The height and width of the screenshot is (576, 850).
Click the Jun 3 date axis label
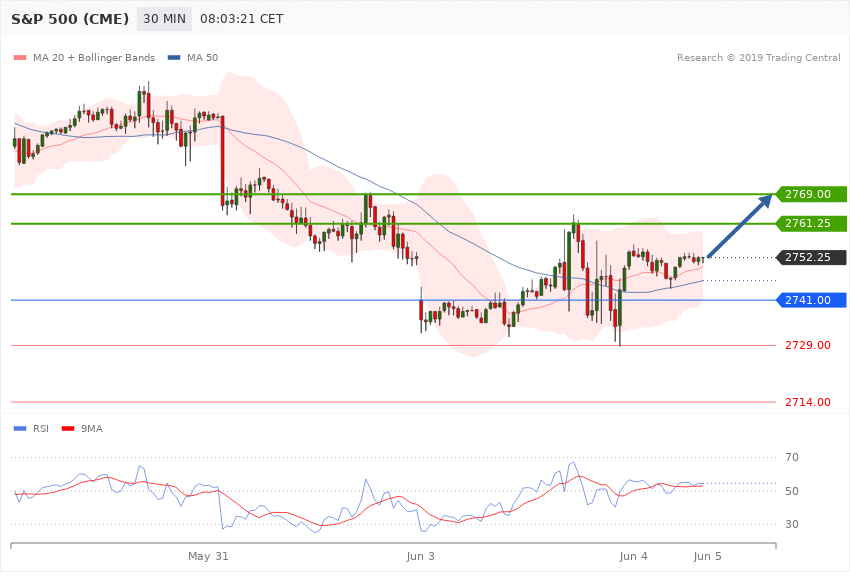pos(421,556)
